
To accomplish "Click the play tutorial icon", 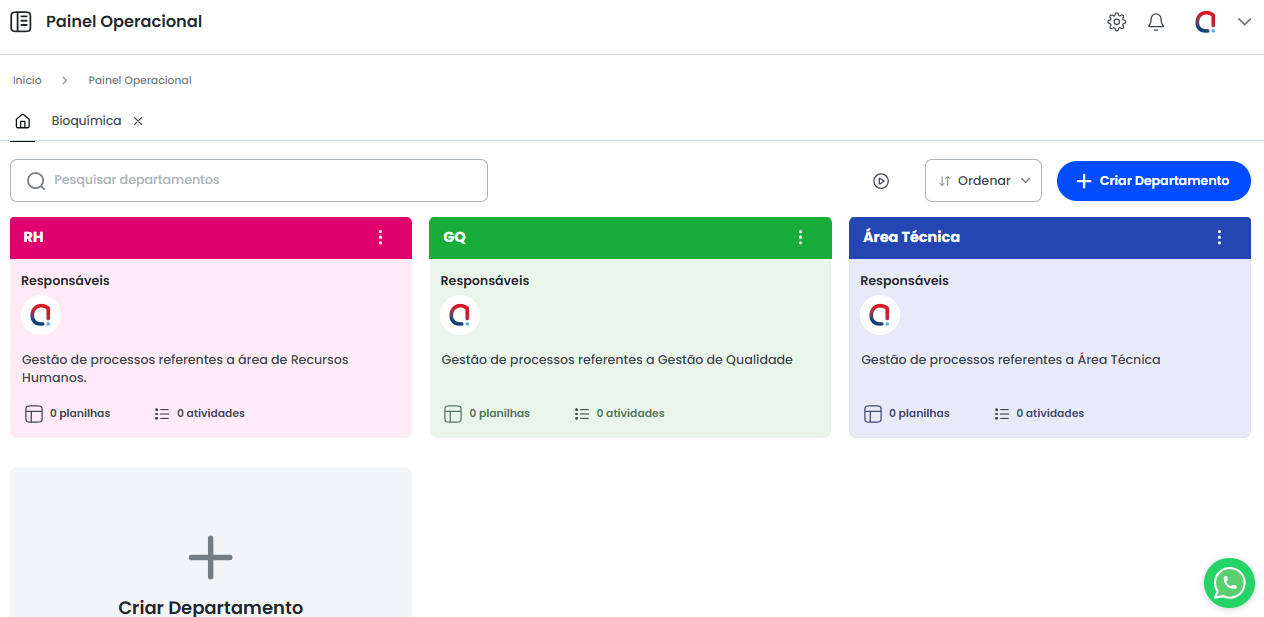I will click(x=880, y=181).
